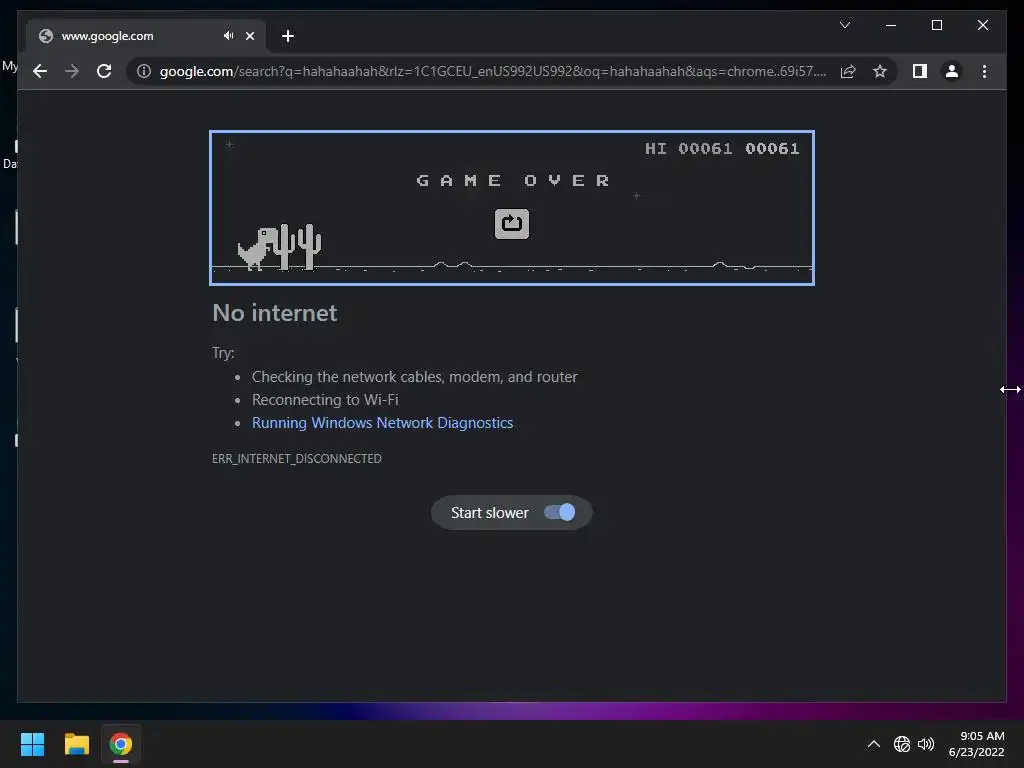Viewport: 1024px width, 768px height.
Task: Close the www.google.com tab
Action: pos(249,36)
